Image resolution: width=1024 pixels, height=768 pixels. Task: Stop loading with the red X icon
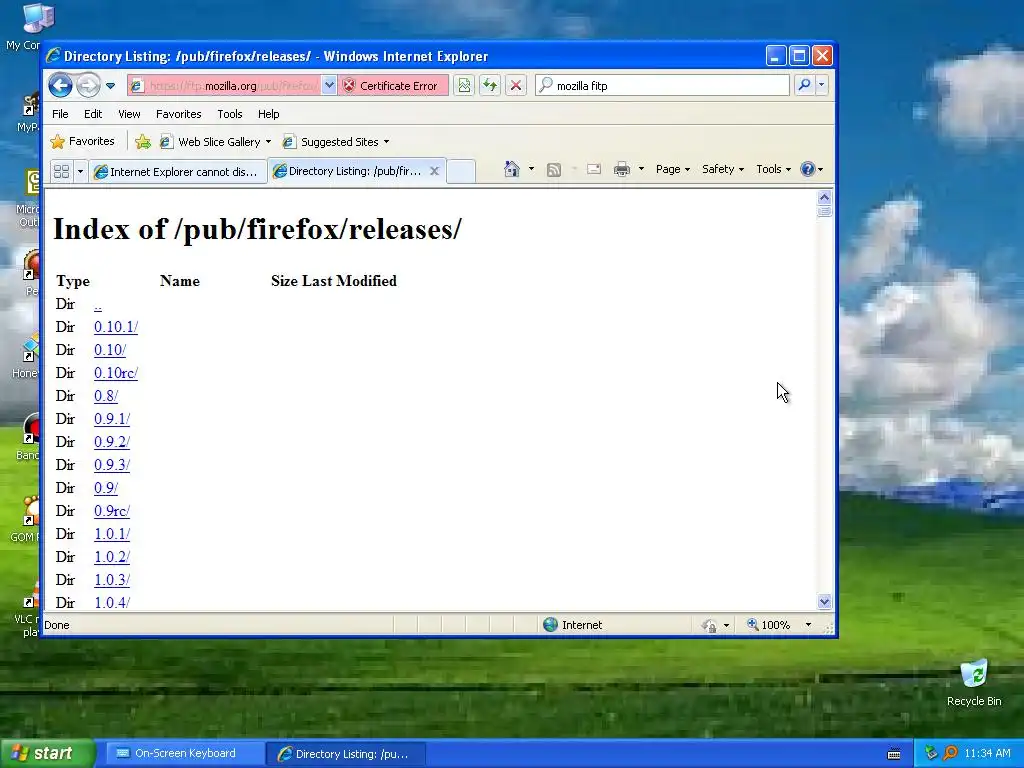click(x=516, y=85)
